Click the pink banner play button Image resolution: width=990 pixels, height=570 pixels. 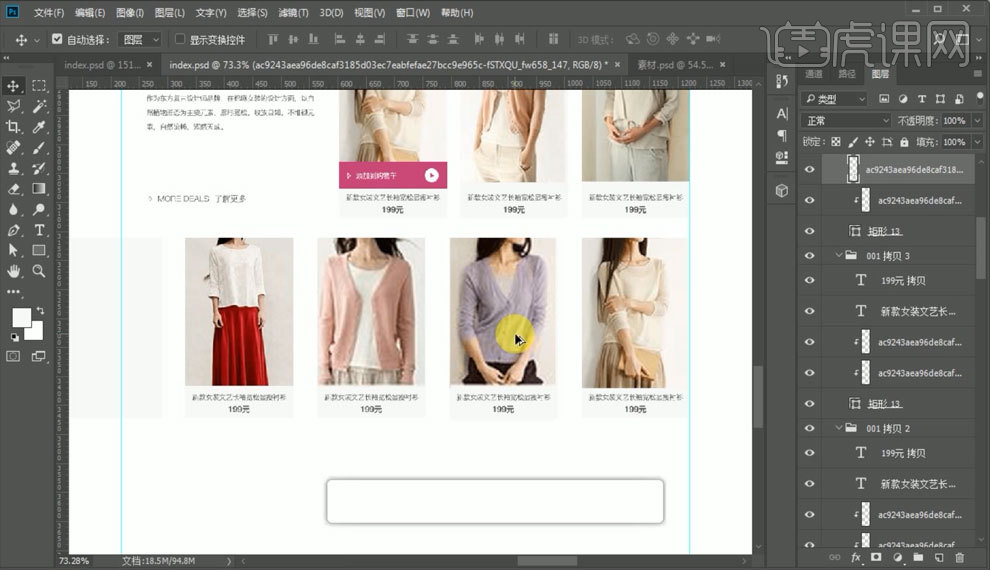(431, 175)
